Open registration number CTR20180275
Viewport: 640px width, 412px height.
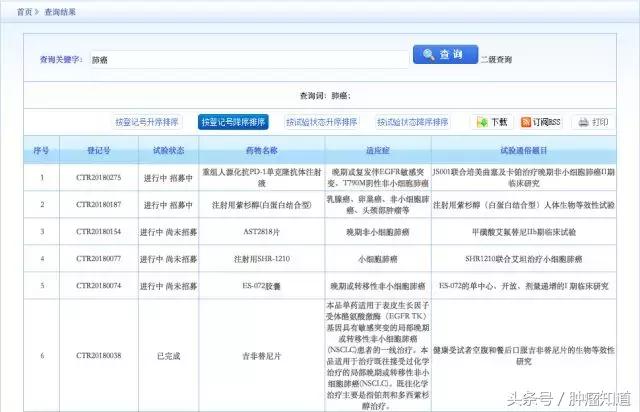[99, 178]
